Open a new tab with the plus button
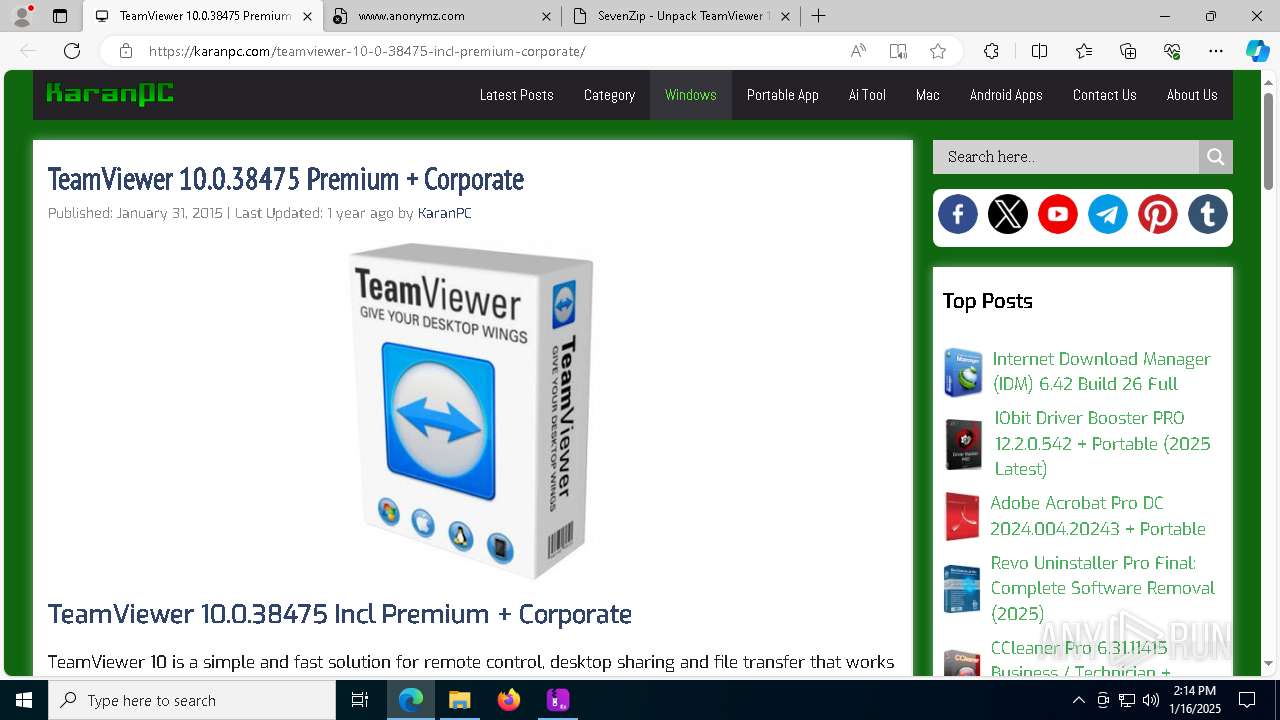Image resolution: width=1280 pixels, height=720 pixels. pyautogui.click(x=819, y=16)
